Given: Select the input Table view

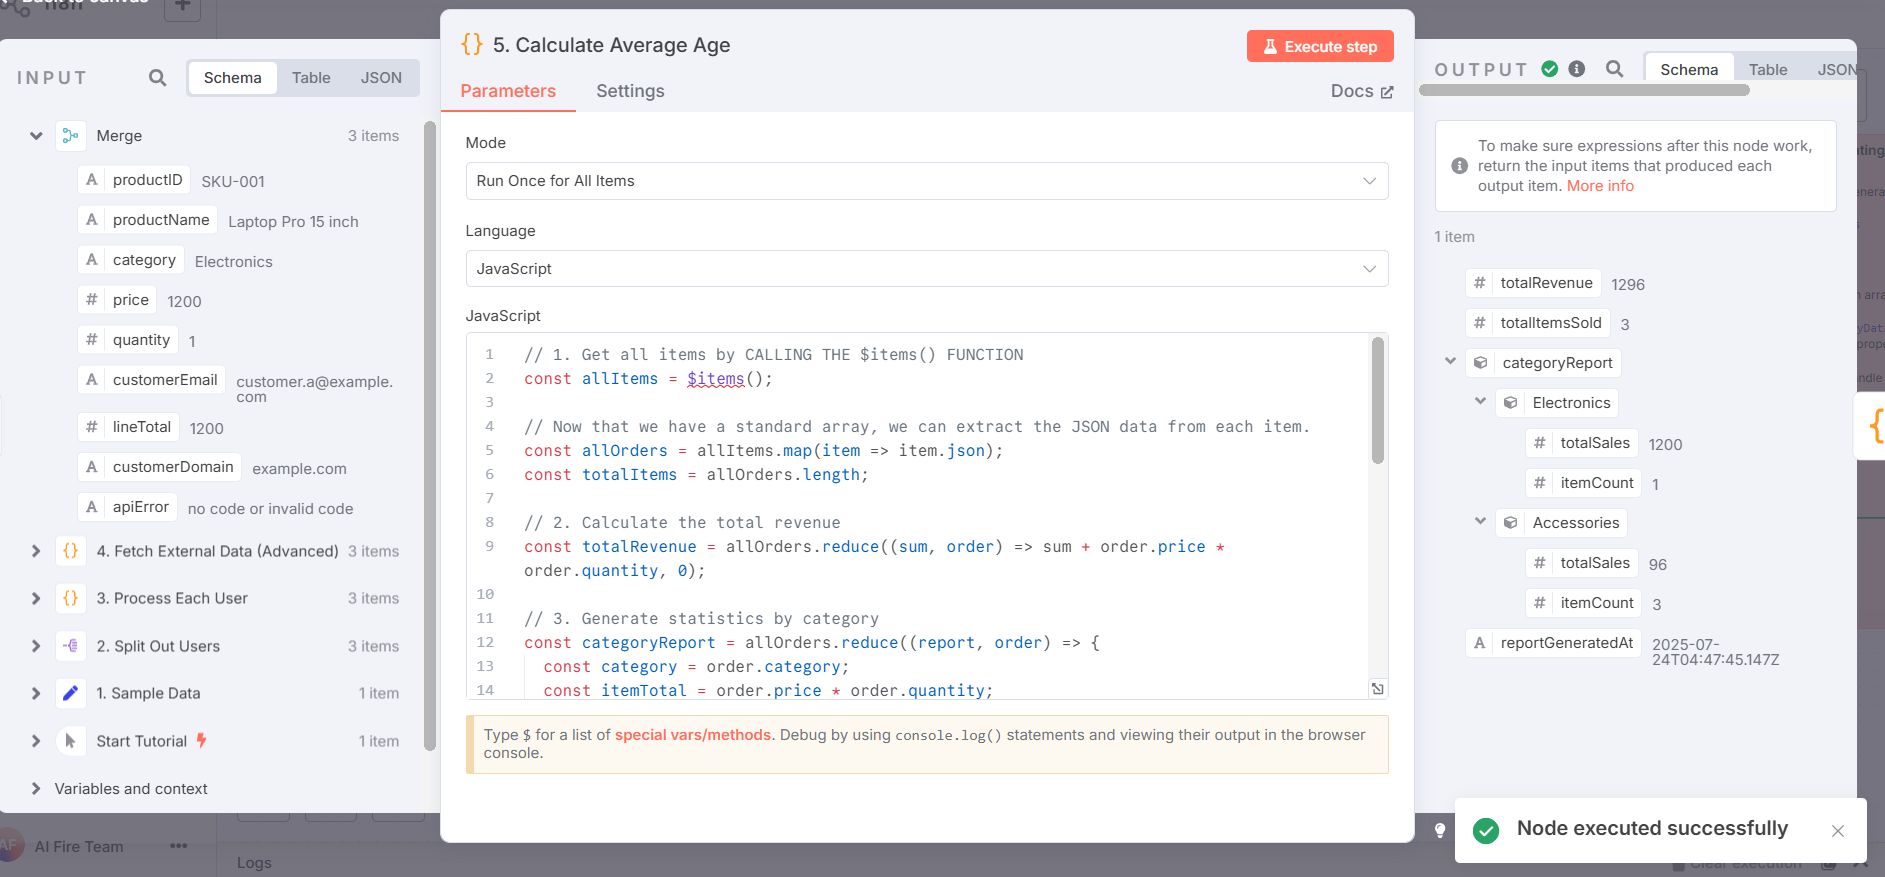Looking at the screenshot, I should pyautogui.click(x=311, y=77).
